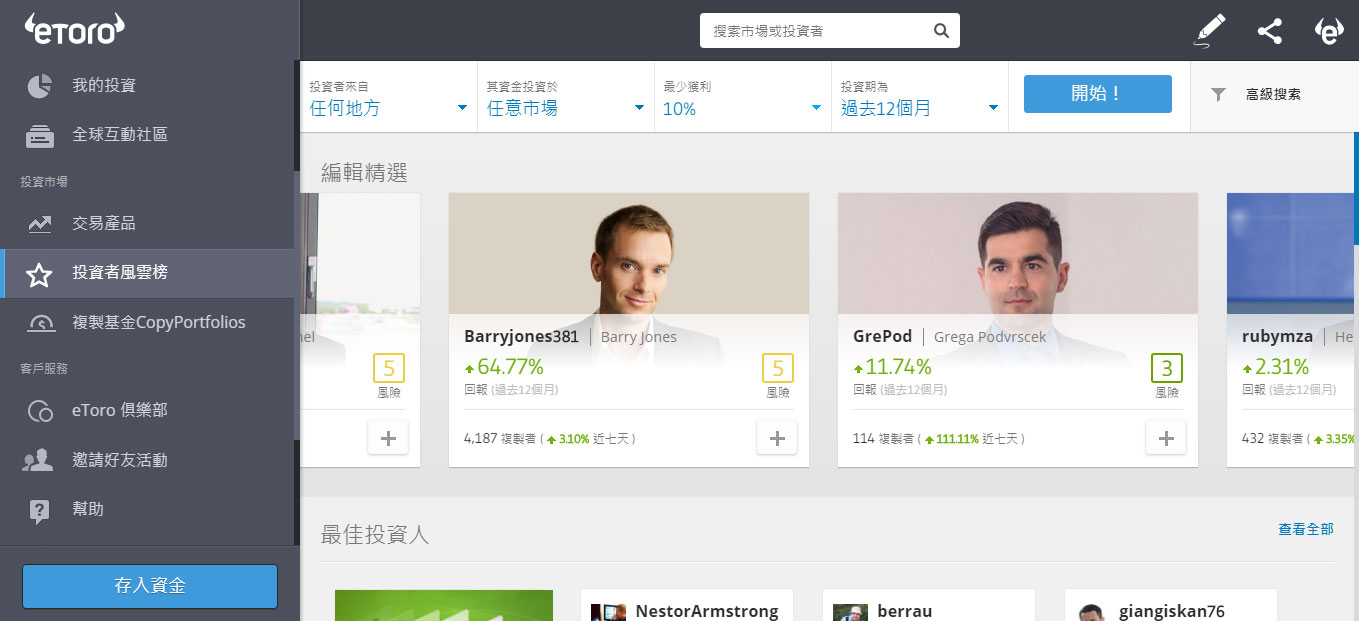Click plus button to copy GrePod
The height and width of the screenshot is (621, 1359).
[1165, 437]
